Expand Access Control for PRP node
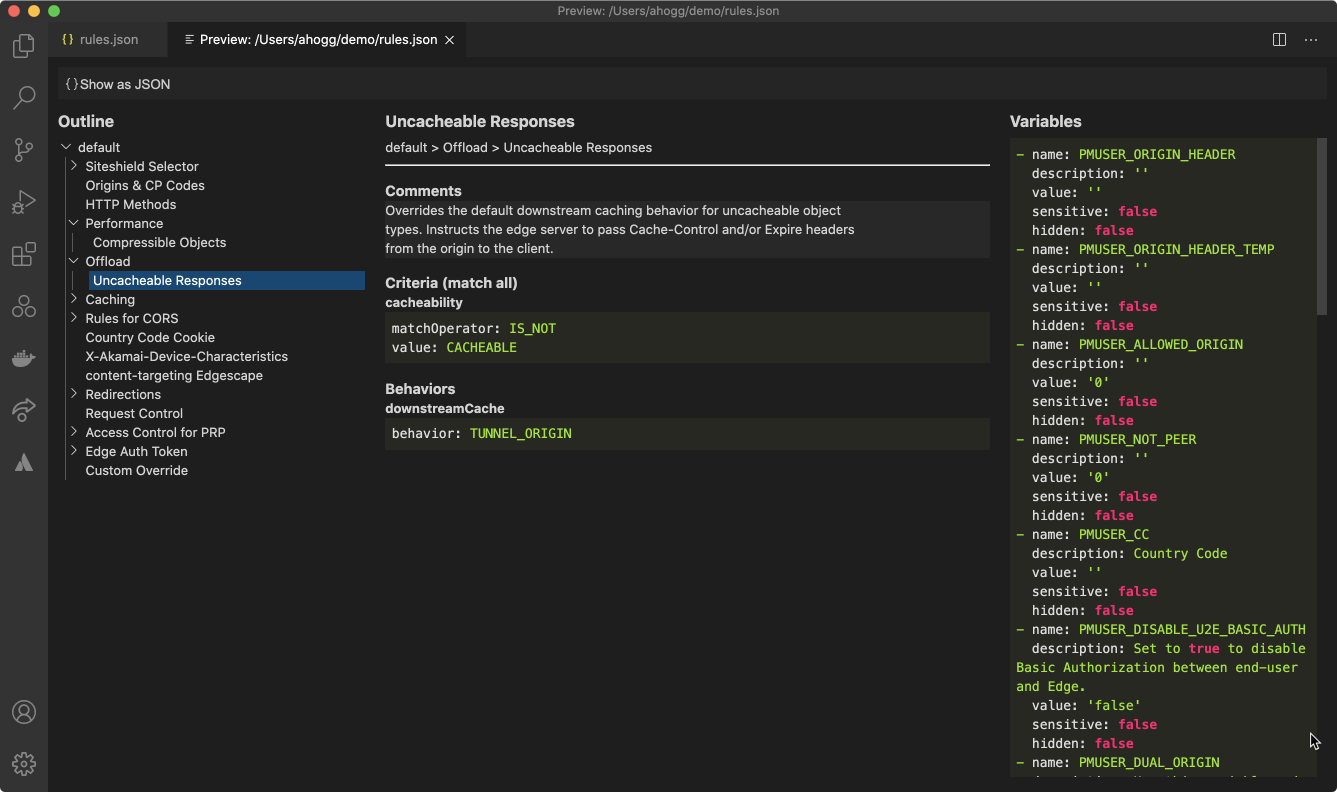1337x792 pixels. [x=74, y=432]
